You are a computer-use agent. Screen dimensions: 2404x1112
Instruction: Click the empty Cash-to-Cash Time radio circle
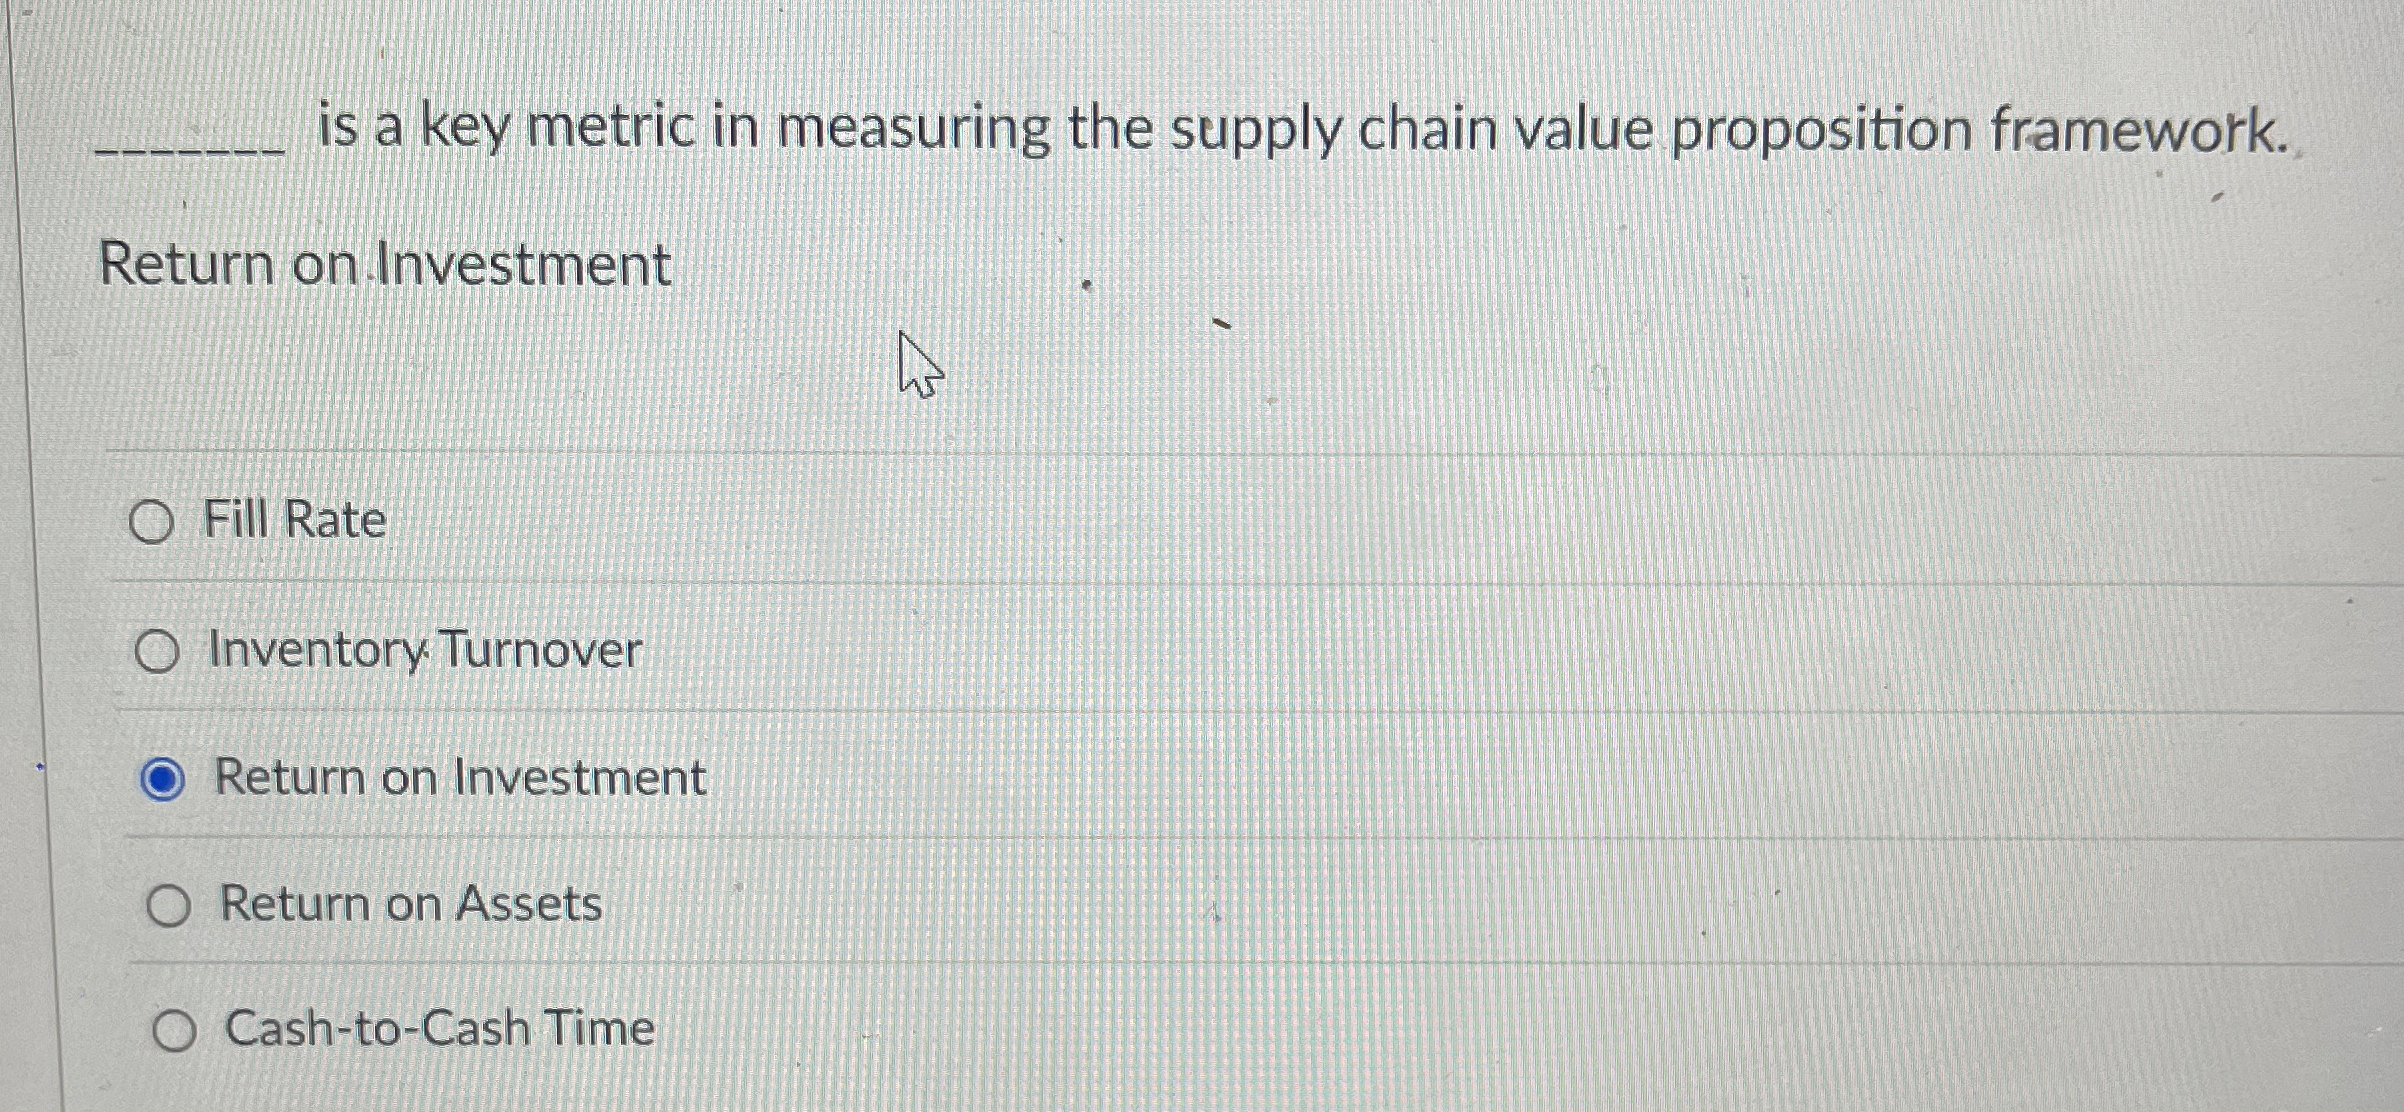point(176,1030)
